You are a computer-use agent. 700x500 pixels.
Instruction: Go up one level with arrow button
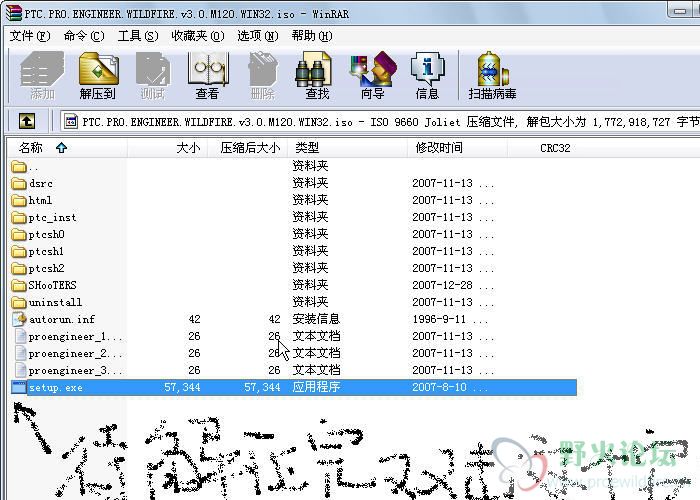pyautogui.click(x=27, y=121)
